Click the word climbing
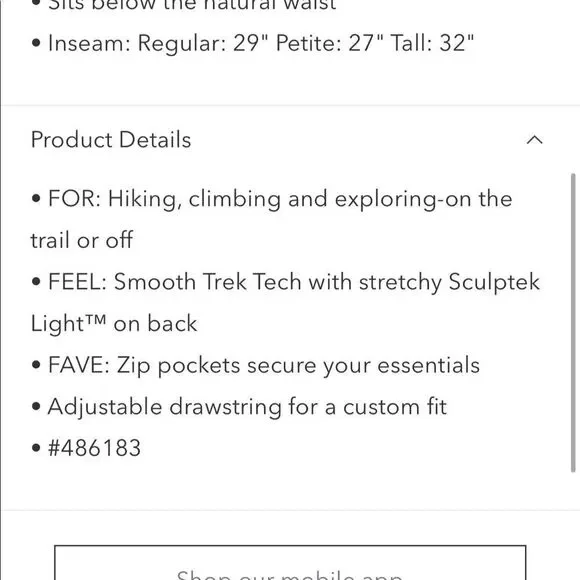 [235, 199]
